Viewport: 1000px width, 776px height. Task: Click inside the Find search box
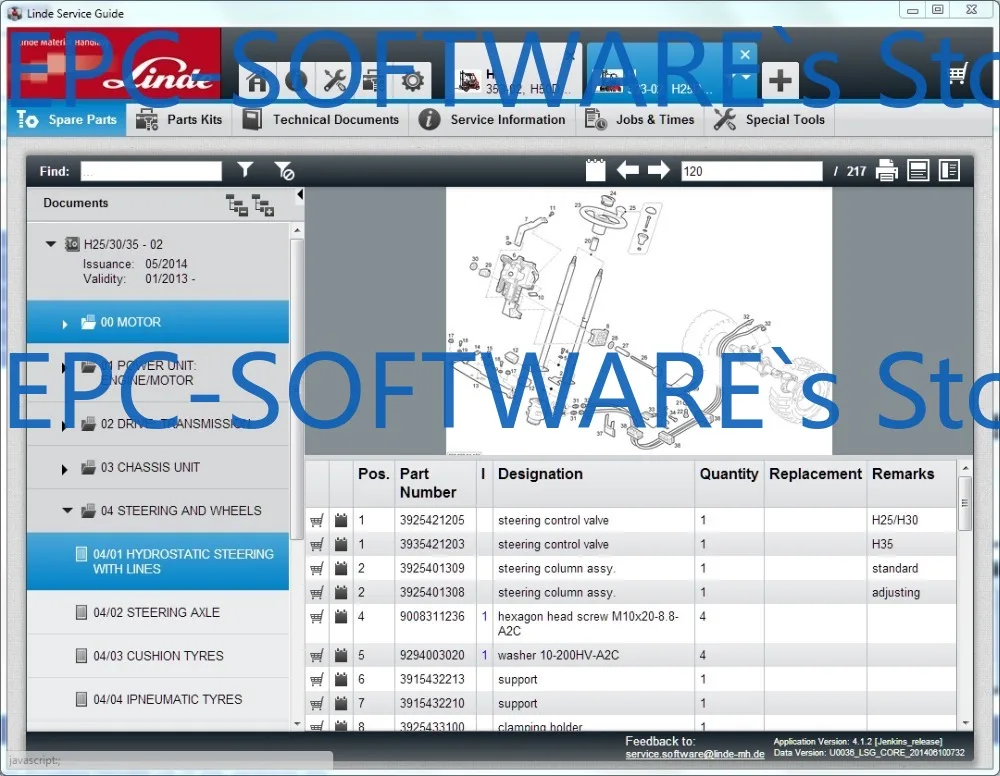point(151,171)
